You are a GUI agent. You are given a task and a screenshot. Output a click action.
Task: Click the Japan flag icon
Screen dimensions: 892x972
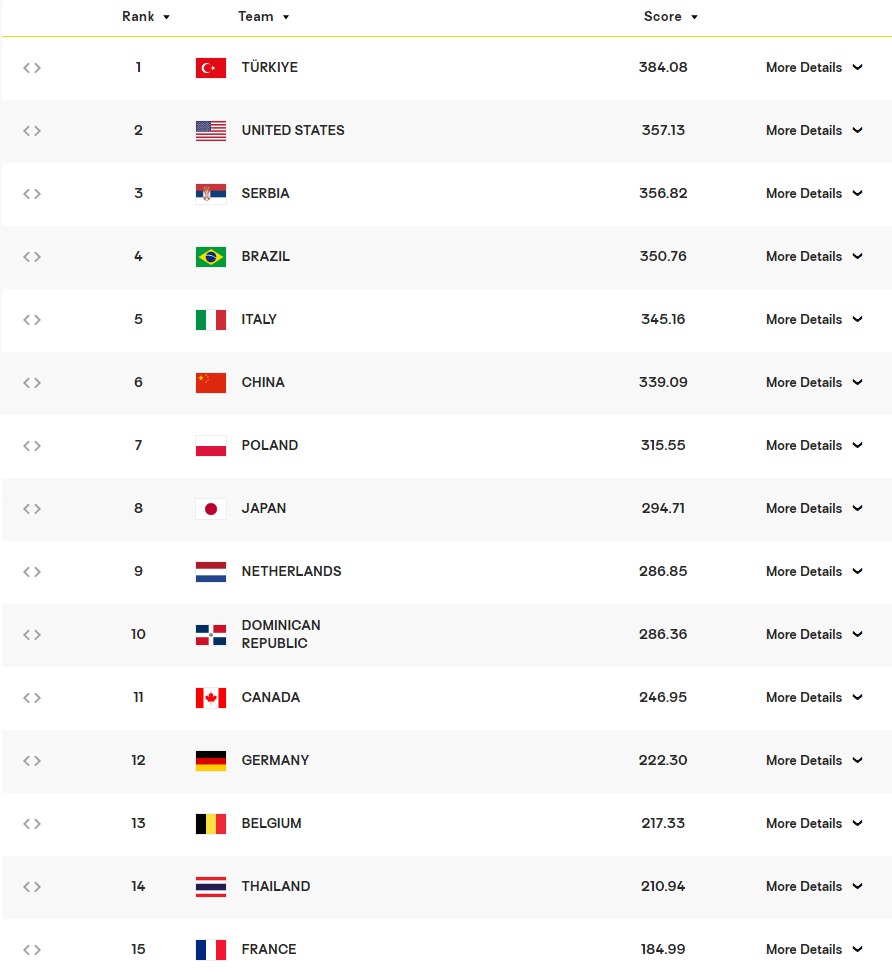tap(210, 509)
